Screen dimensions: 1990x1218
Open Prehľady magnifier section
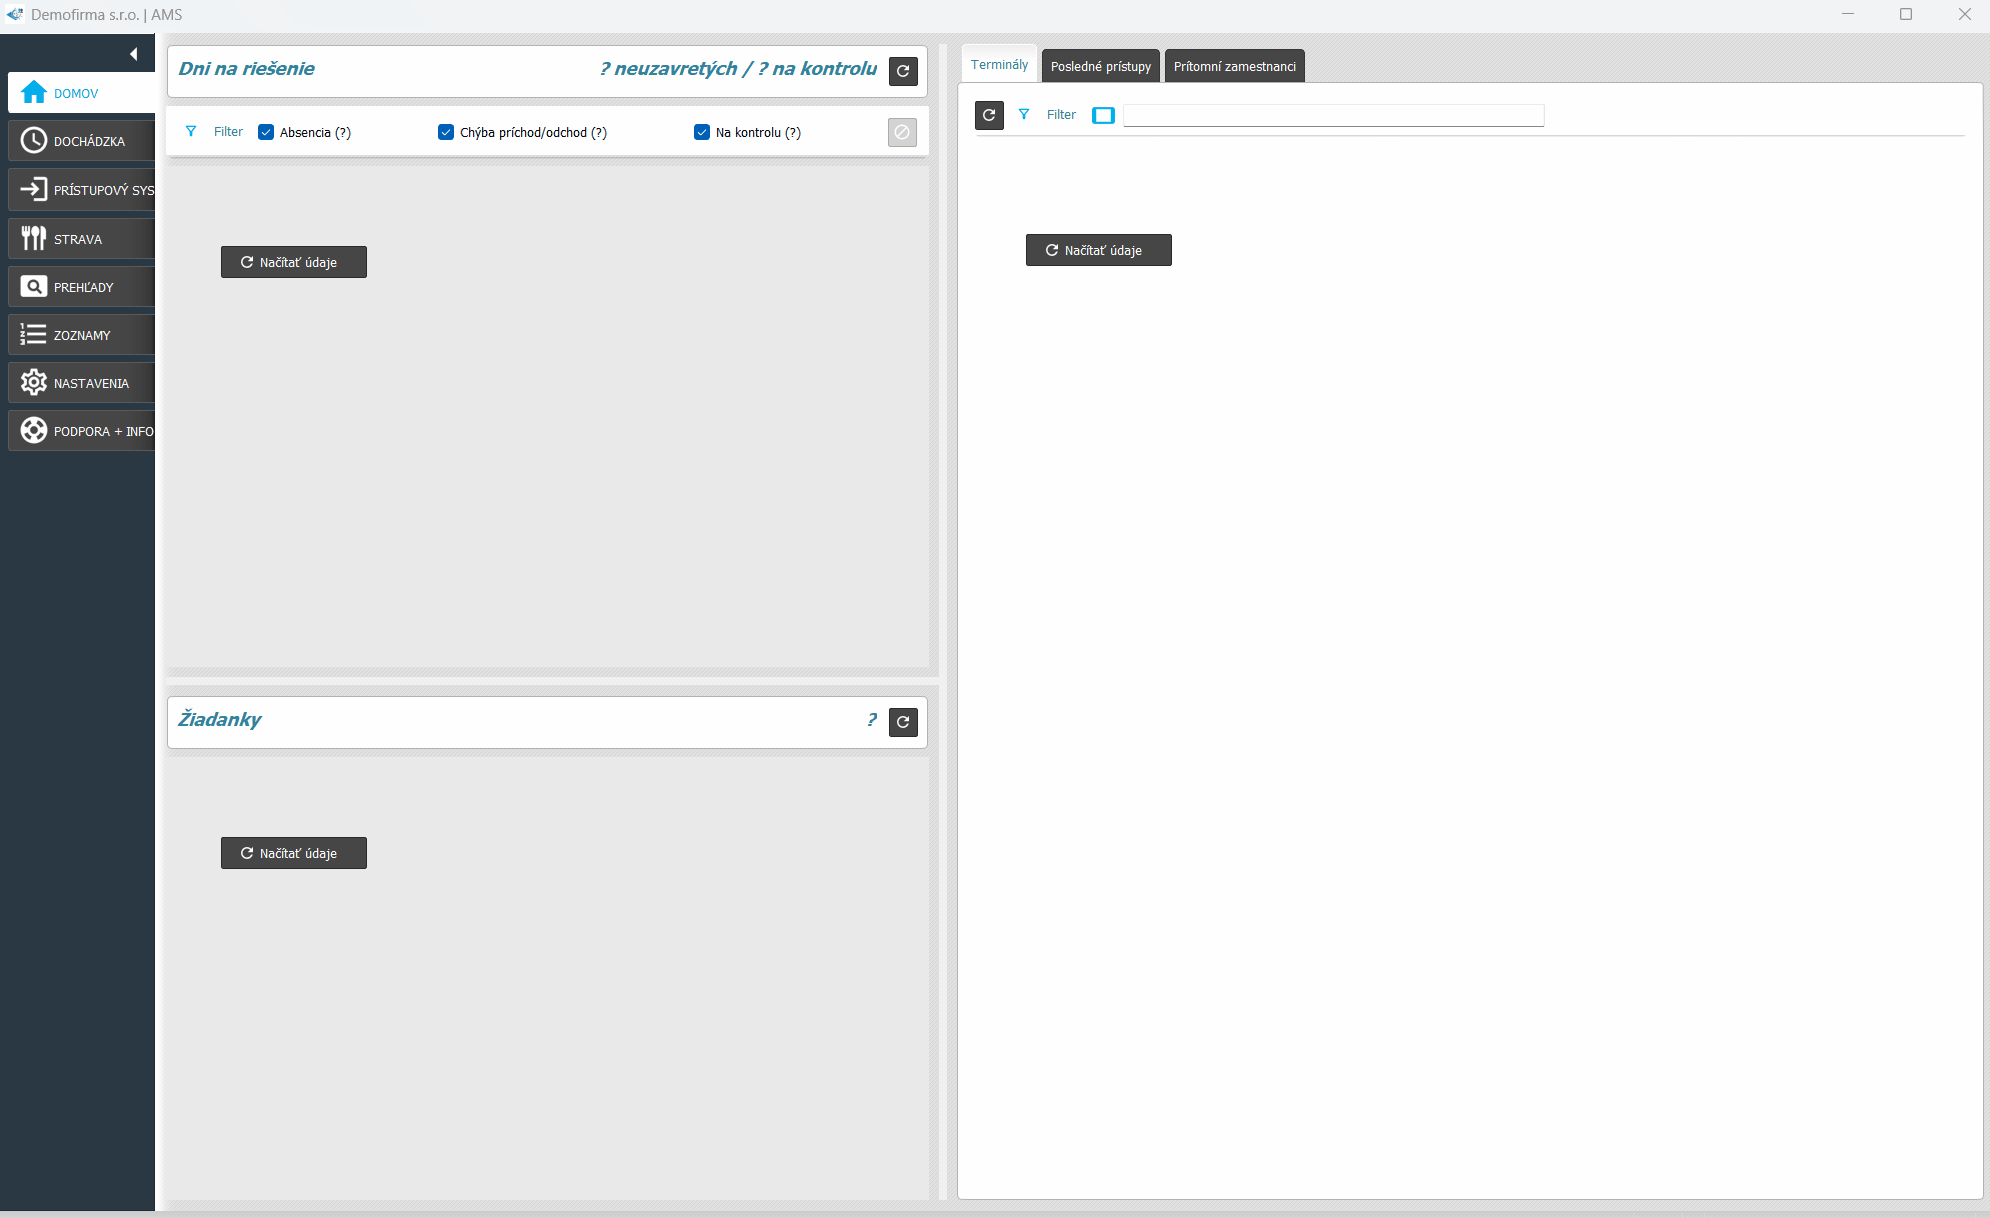[x=82, y=287]
